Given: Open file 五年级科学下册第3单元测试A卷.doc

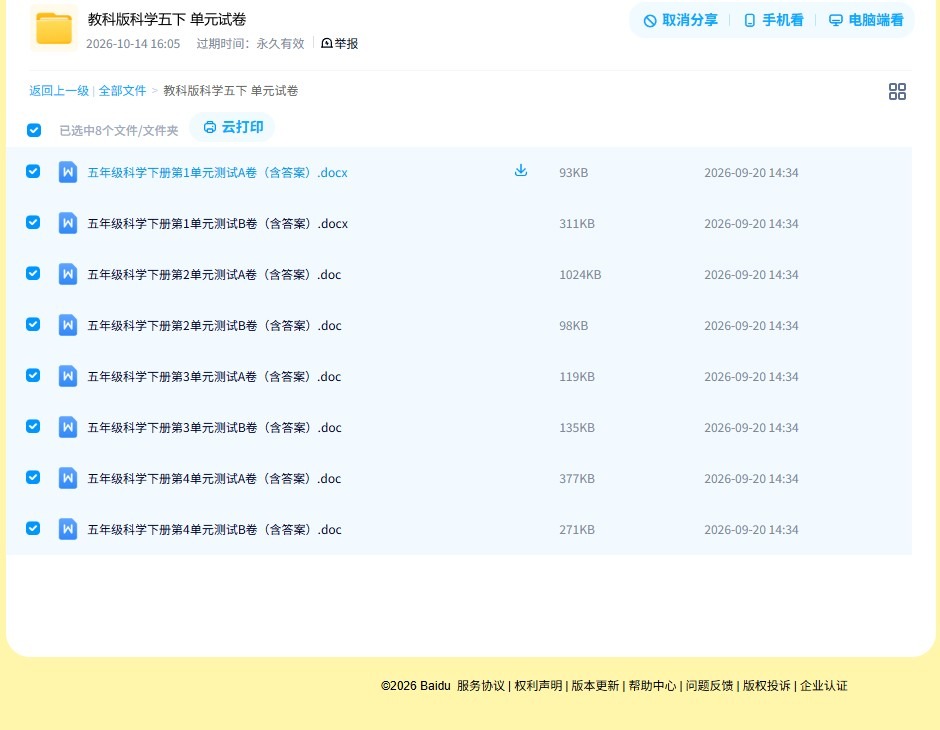Looking at the screenshot, I should click(x=214, y=376).
